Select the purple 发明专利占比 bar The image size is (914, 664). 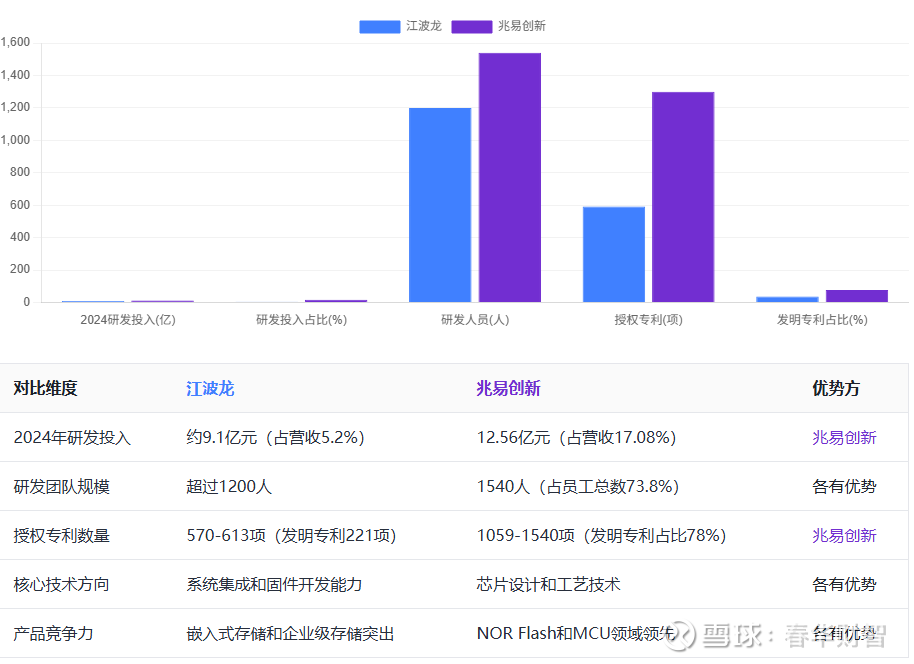857,296
